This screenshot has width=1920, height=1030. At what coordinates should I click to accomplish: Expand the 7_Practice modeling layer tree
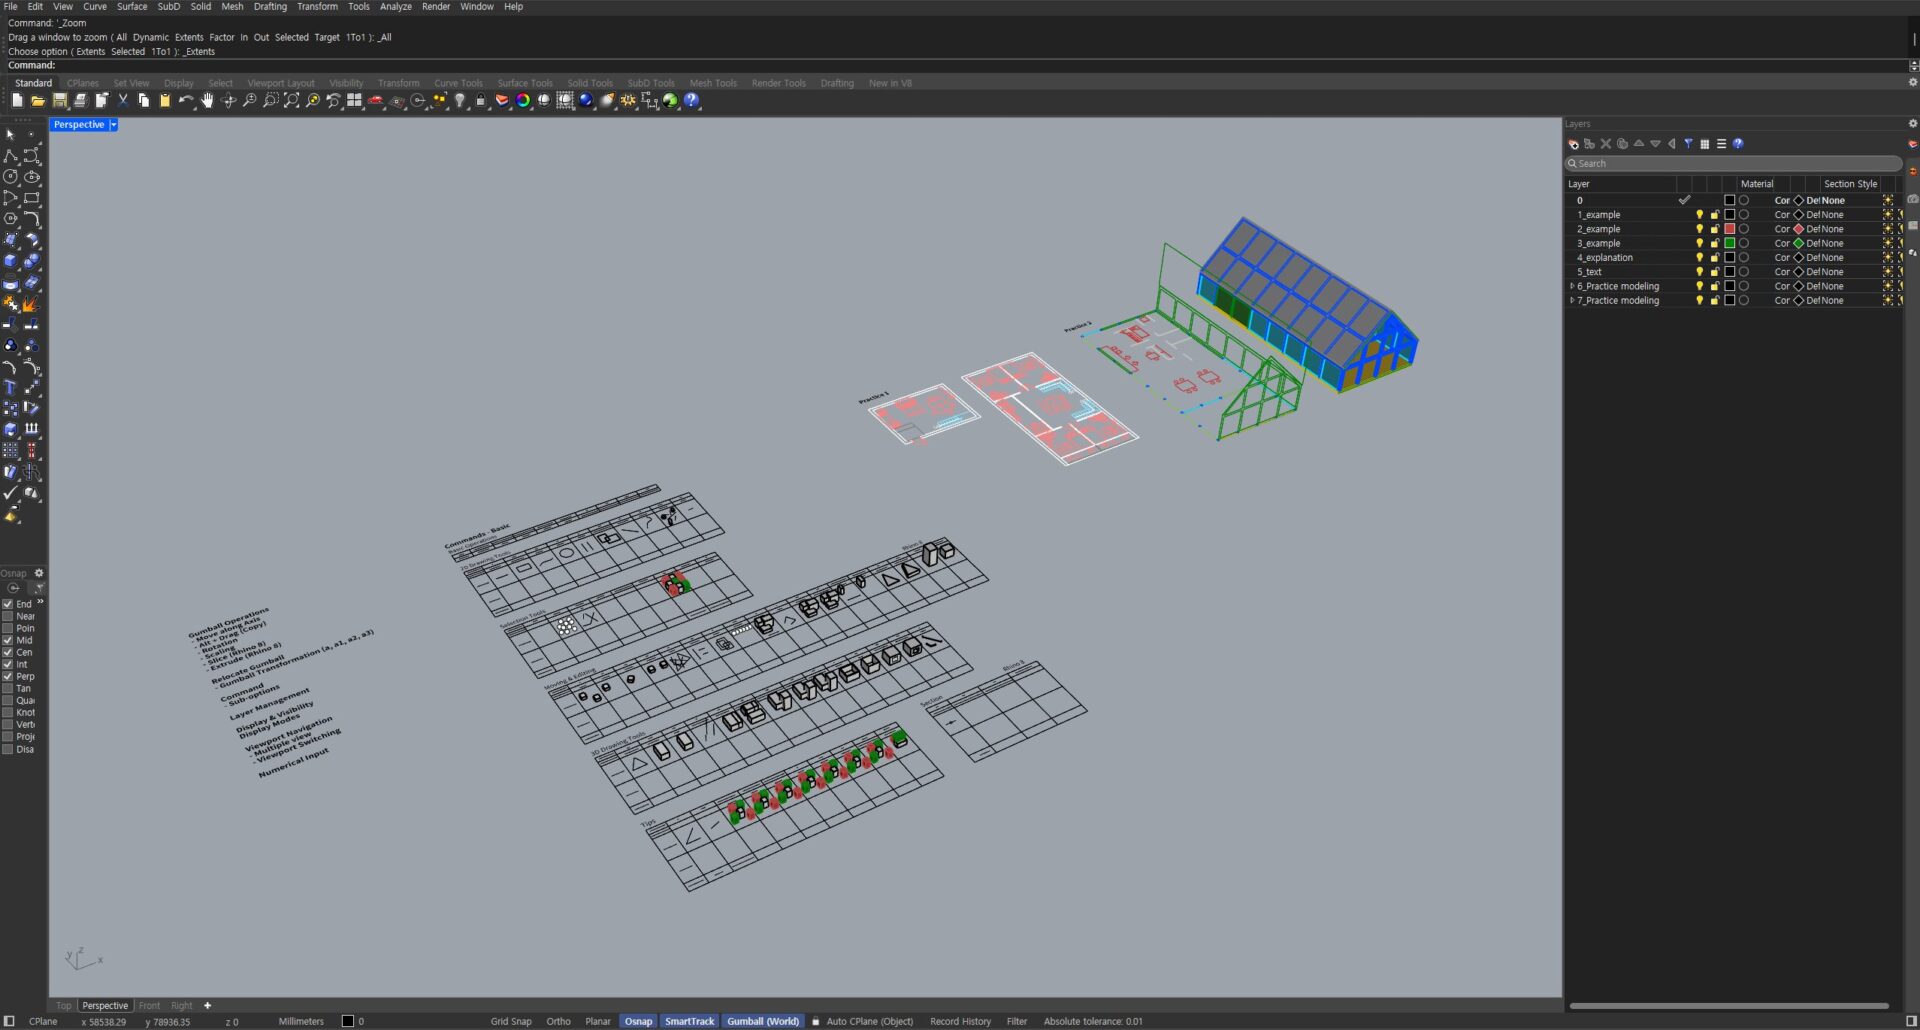click(1572, 300)
